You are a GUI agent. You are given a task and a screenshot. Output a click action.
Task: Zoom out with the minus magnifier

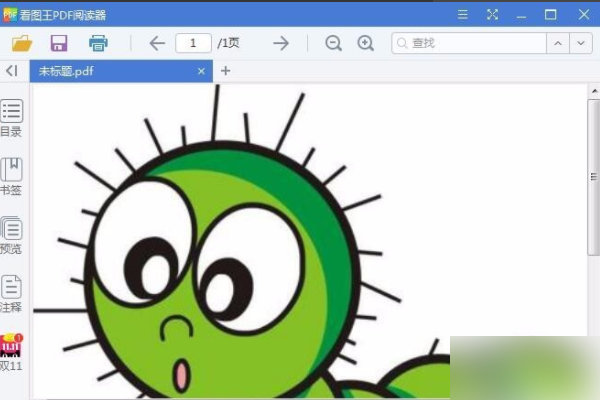pos(333,43)
